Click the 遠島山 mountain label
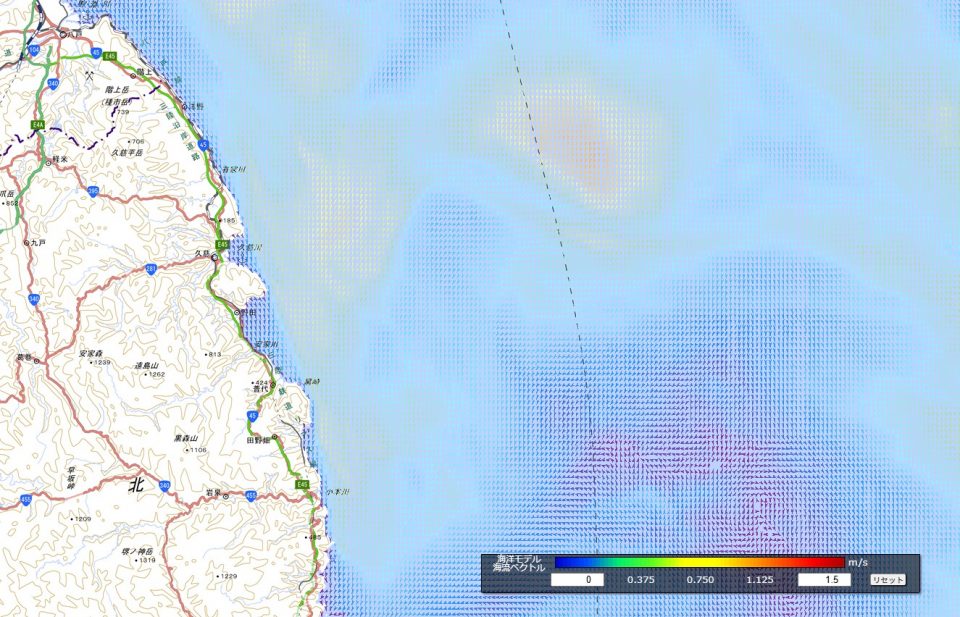Viewport: 960px width, 617px height. click(x=146, y=365)
